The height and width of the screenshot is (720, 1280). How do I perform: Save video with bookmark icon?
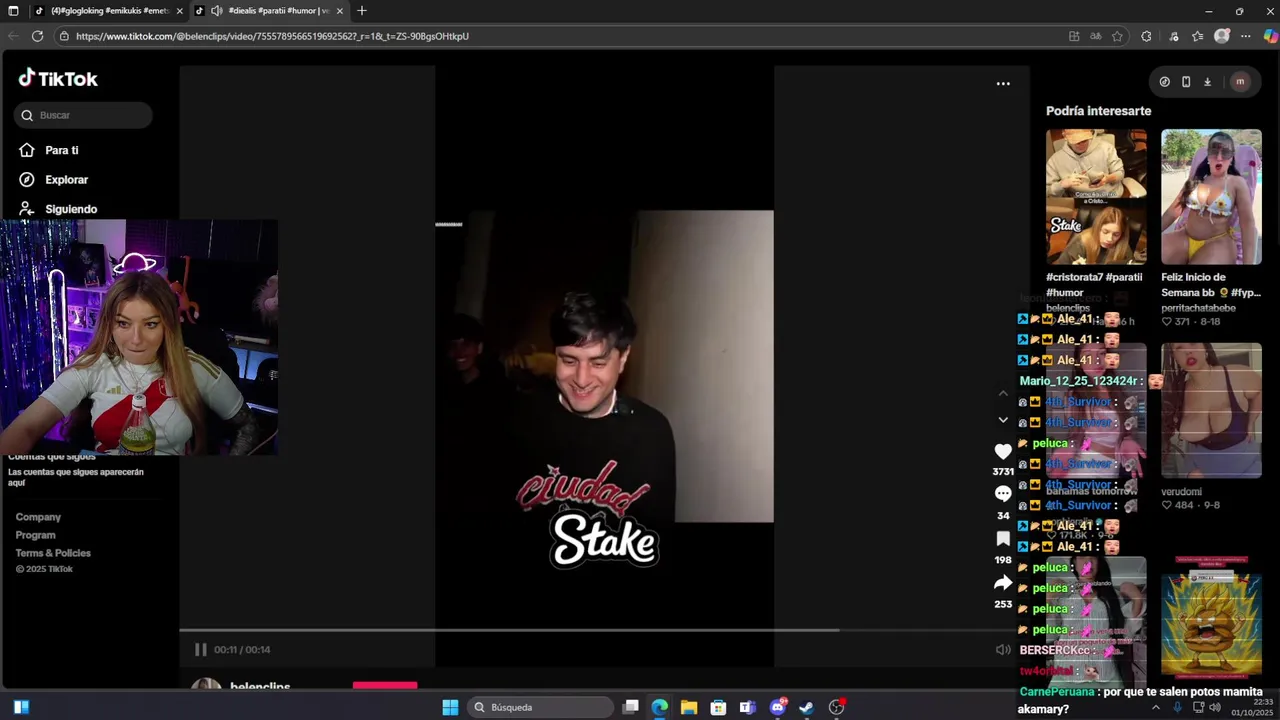[1003, 539]
